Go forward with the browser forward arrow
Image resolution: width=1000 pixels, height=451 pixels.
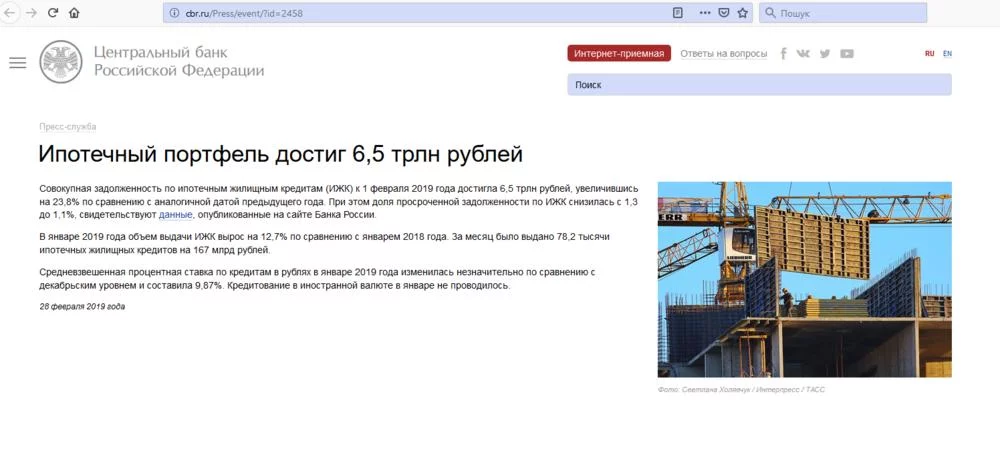coord(31,13)
